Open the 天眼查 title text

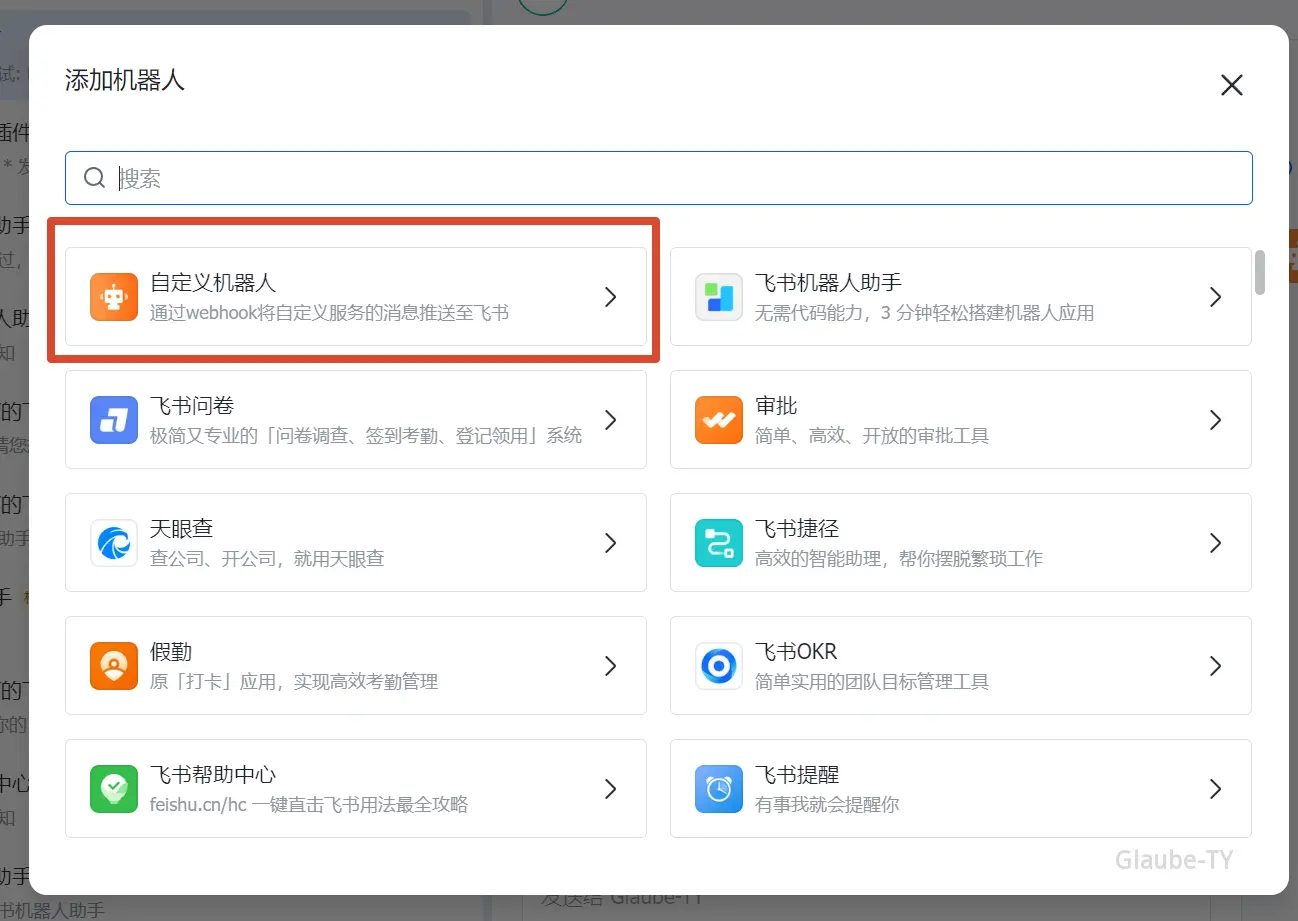(182, 529)
